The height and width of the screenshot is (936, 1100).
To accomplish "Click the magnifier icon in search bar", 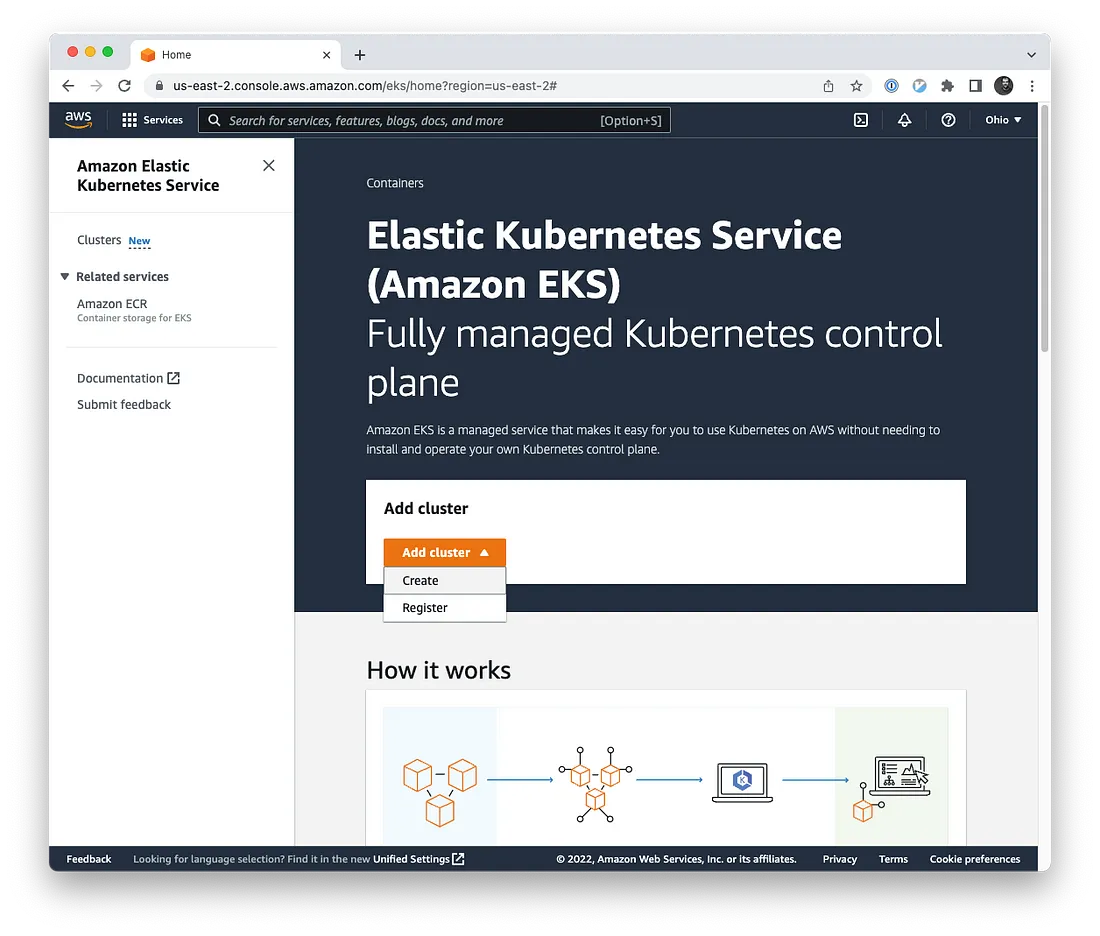I will click(214, 120).
